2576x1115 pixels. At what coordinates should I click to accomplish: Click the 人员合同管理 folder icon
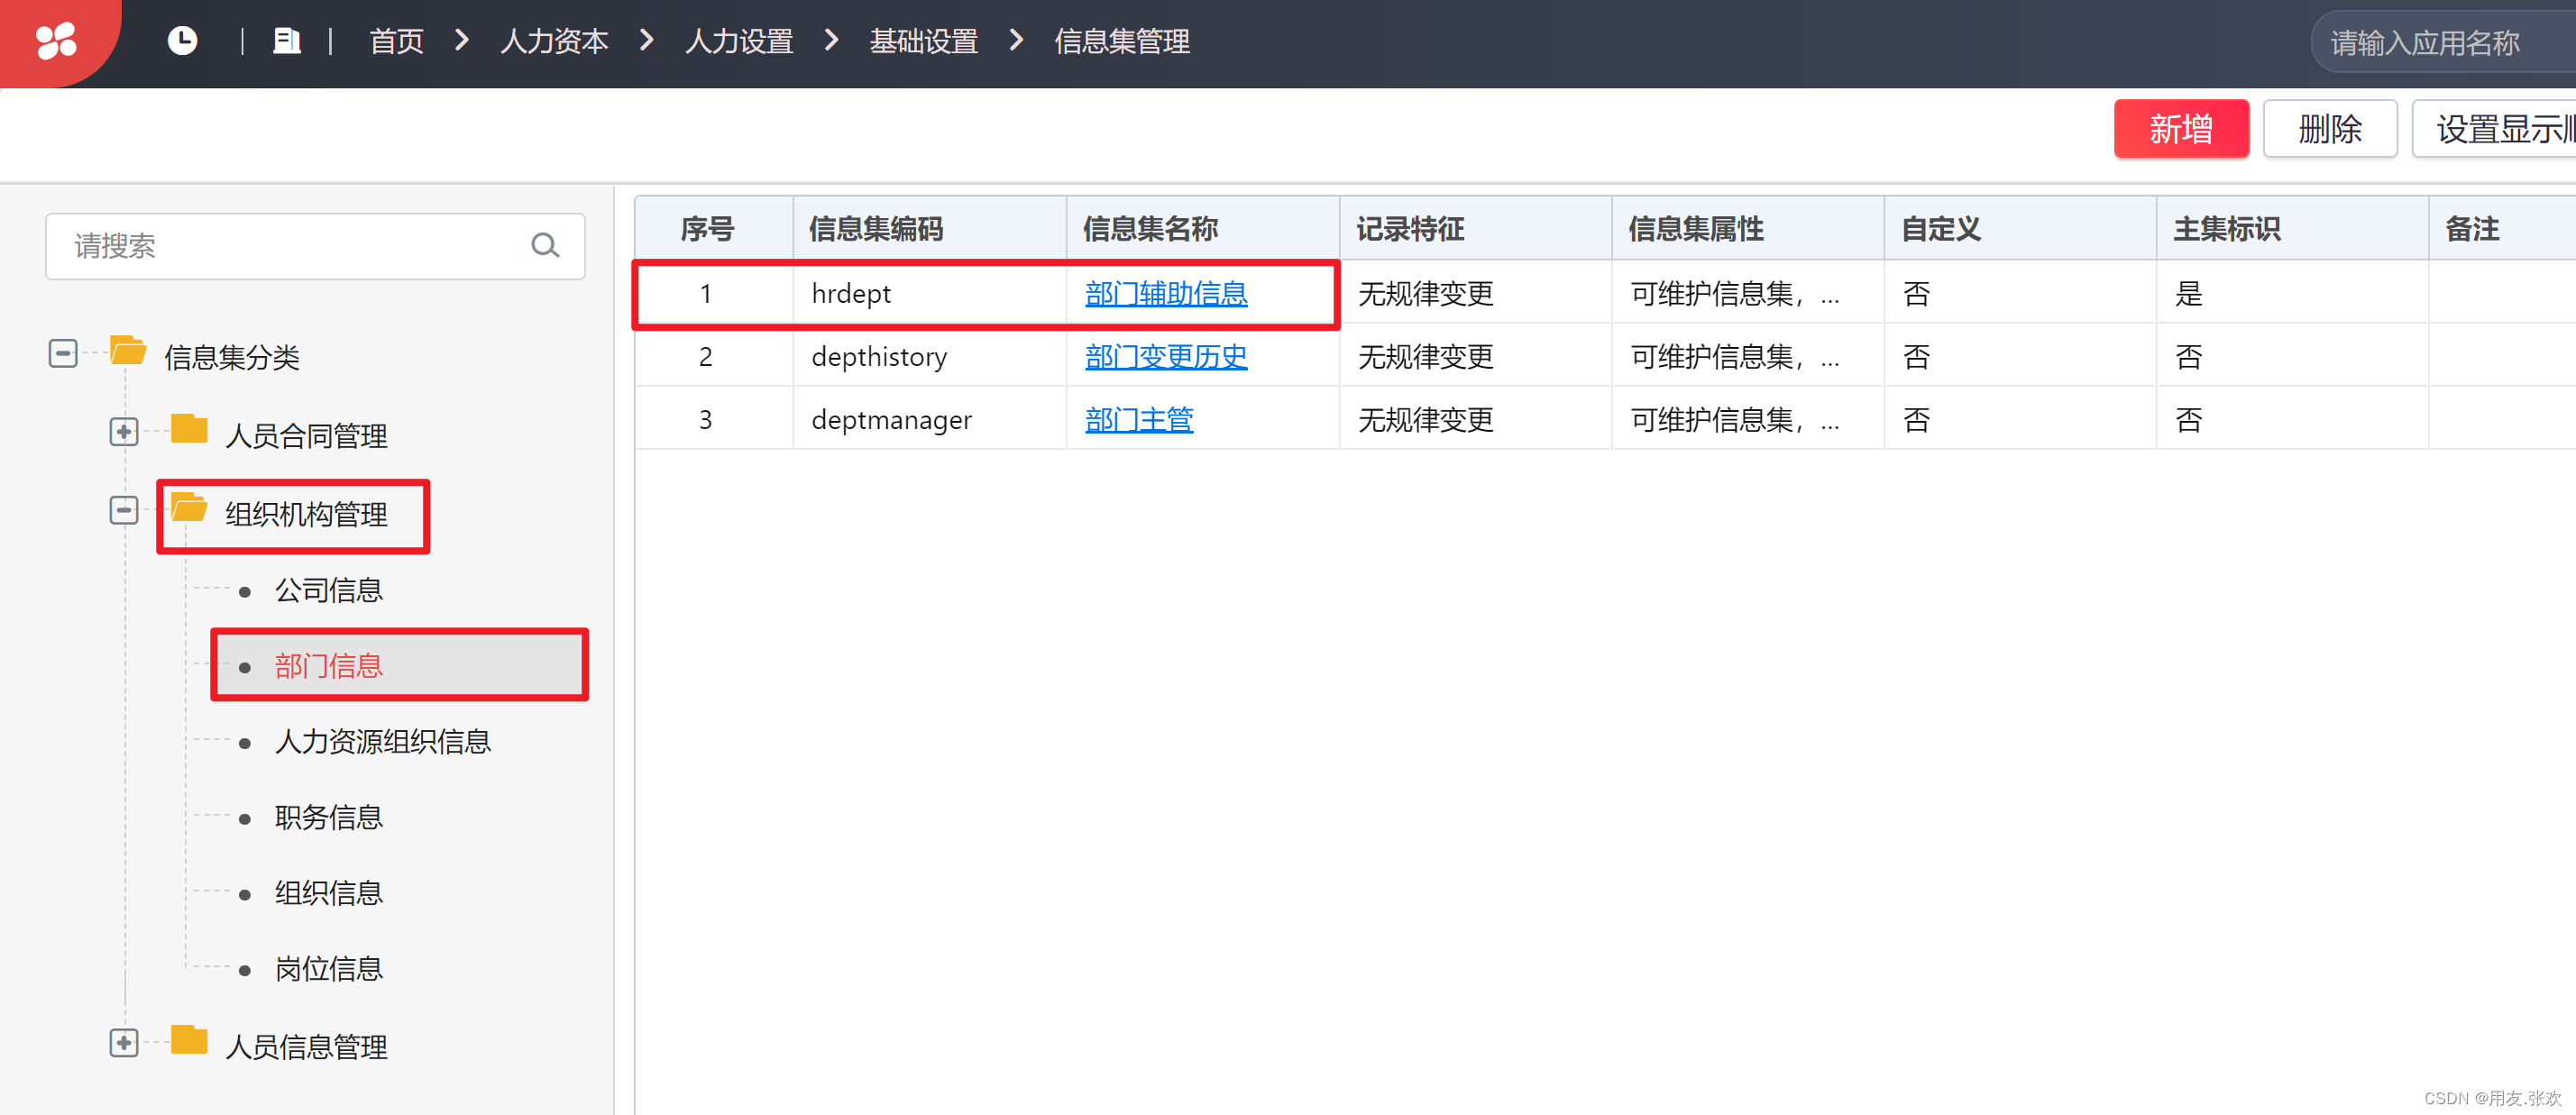(189, 430)
